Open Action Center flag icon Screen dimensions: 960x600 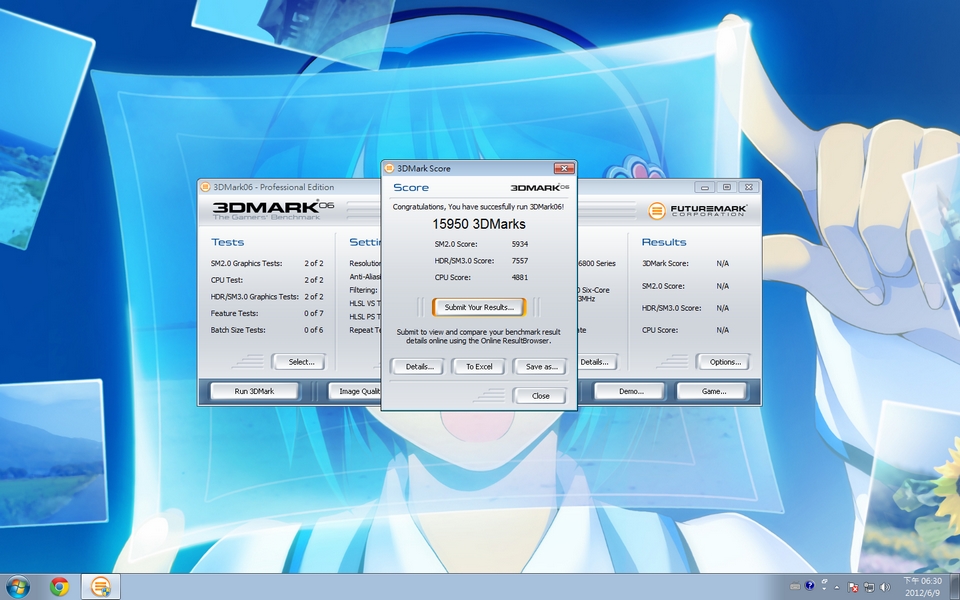[x=853, y=587]
